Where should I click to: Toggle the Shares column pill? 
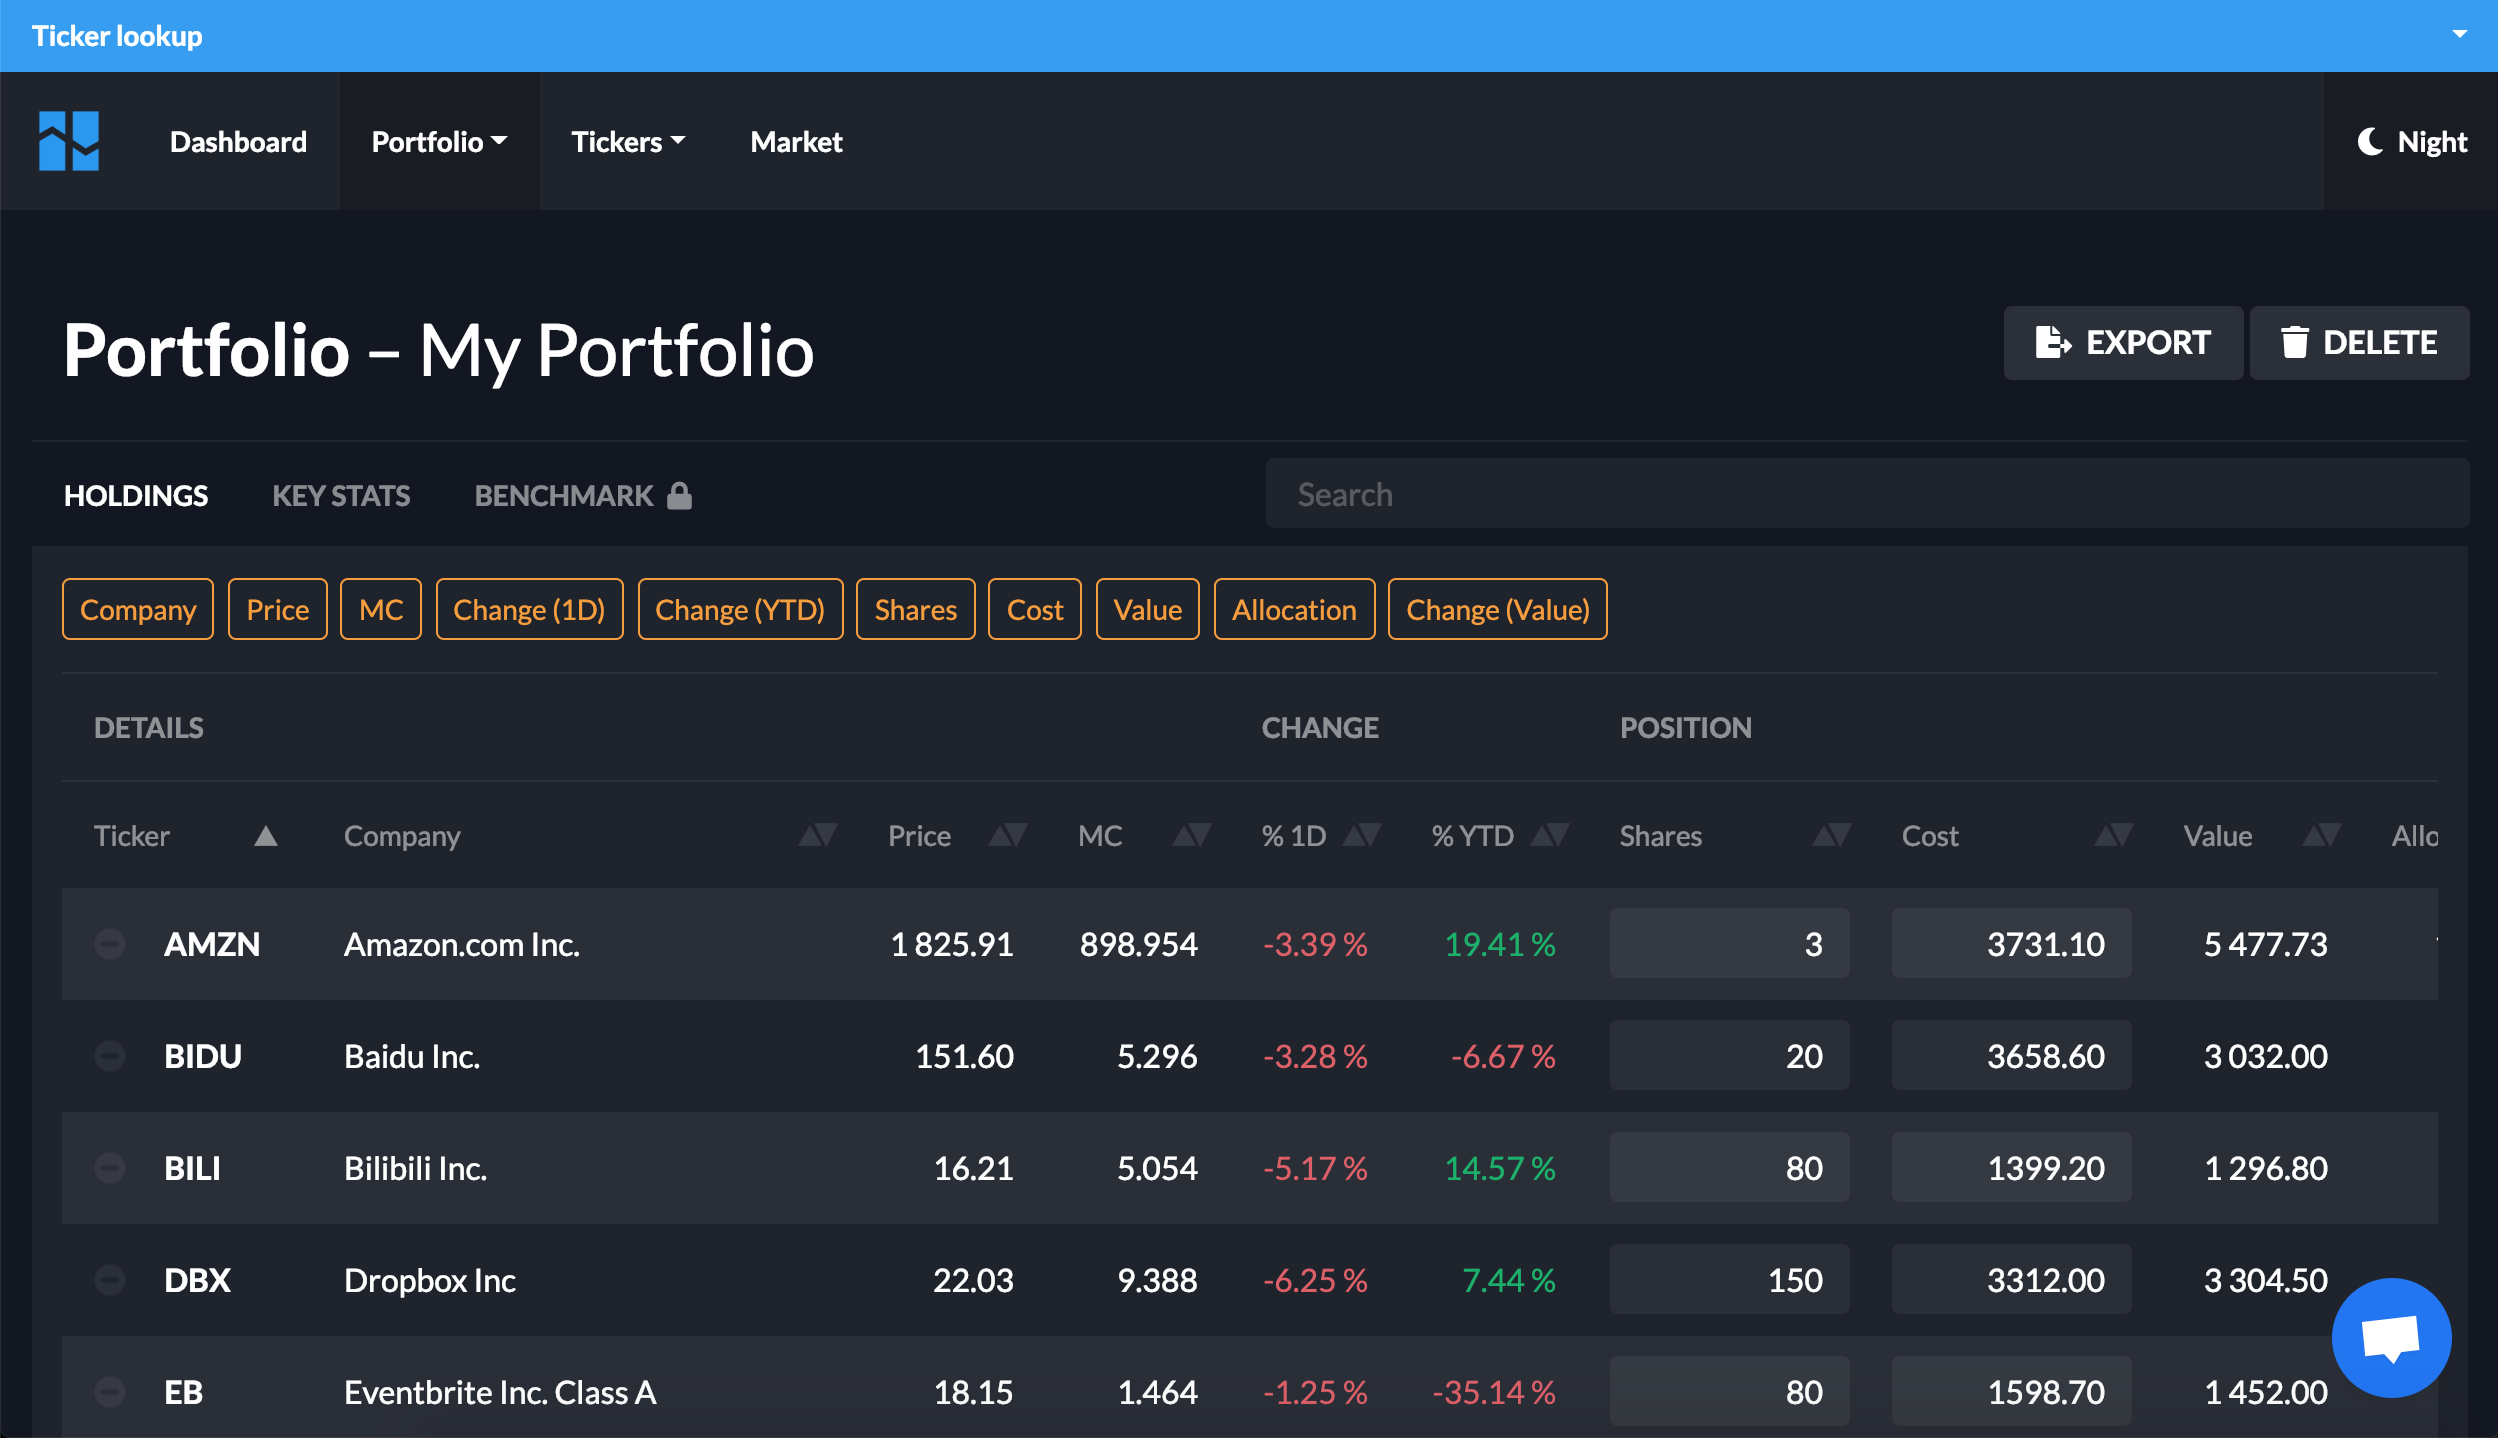[914, 608]
